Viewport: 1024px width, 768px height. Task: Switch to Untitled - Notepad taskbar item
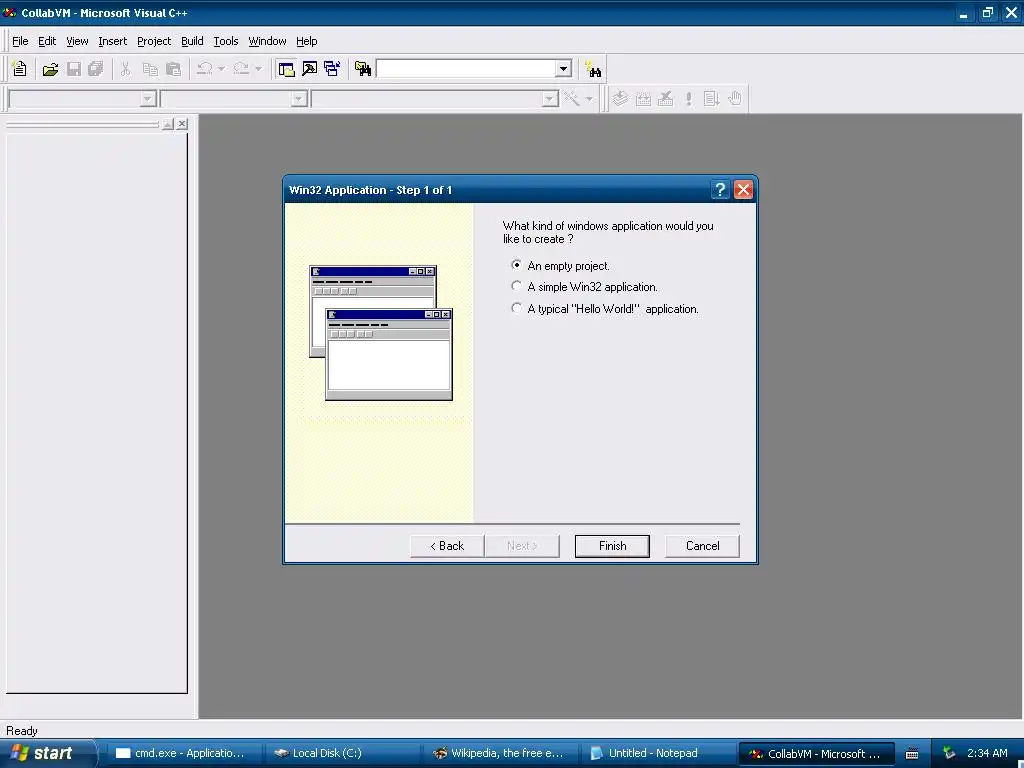point(658,754)
